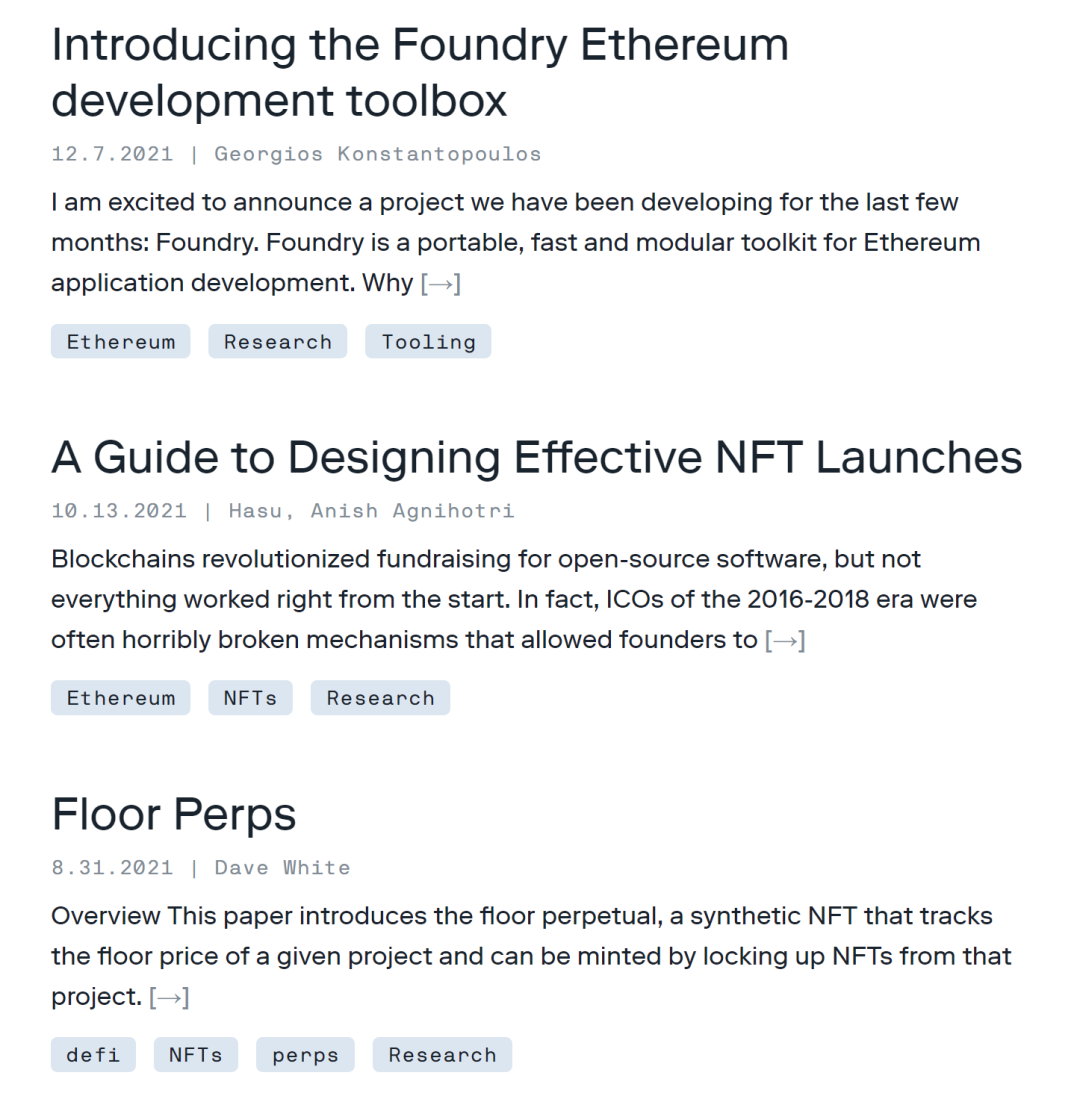Select the Research tag under Floor Perps

(442, 1055)
